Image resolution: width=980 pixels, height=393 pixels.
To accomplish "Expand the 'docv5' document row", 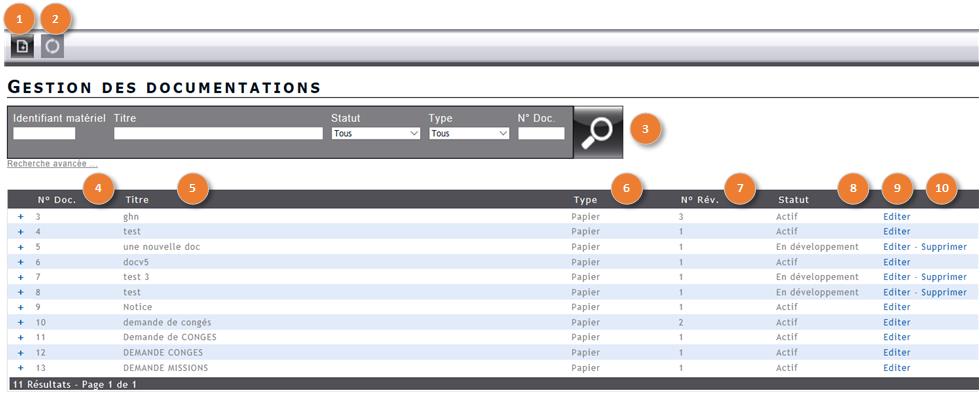I will 20,262.
